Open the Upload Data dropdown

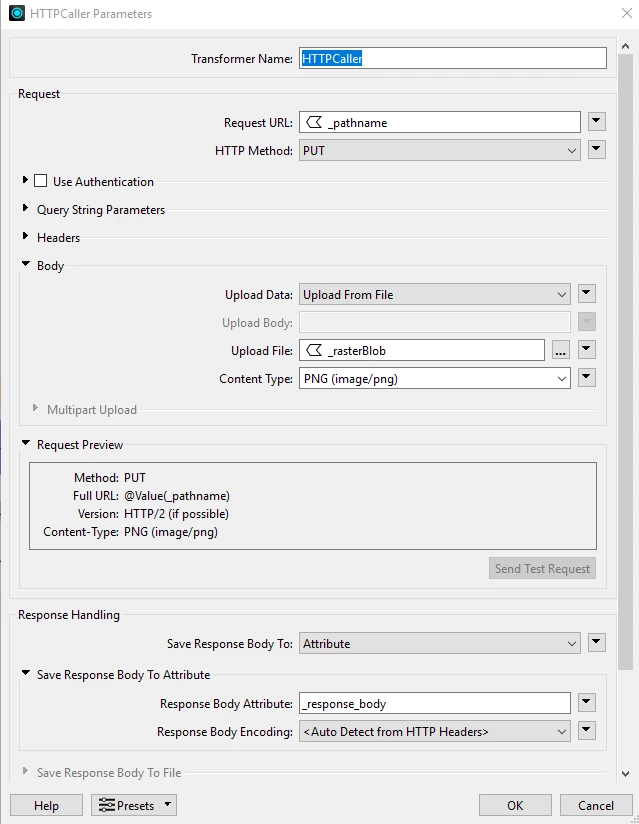435,294
